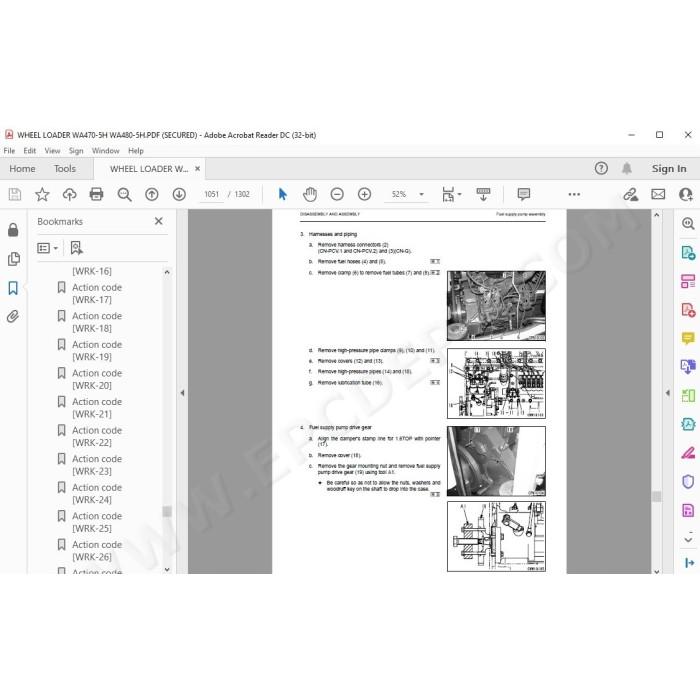Add a comment note icon

click(x=524, y=194)
